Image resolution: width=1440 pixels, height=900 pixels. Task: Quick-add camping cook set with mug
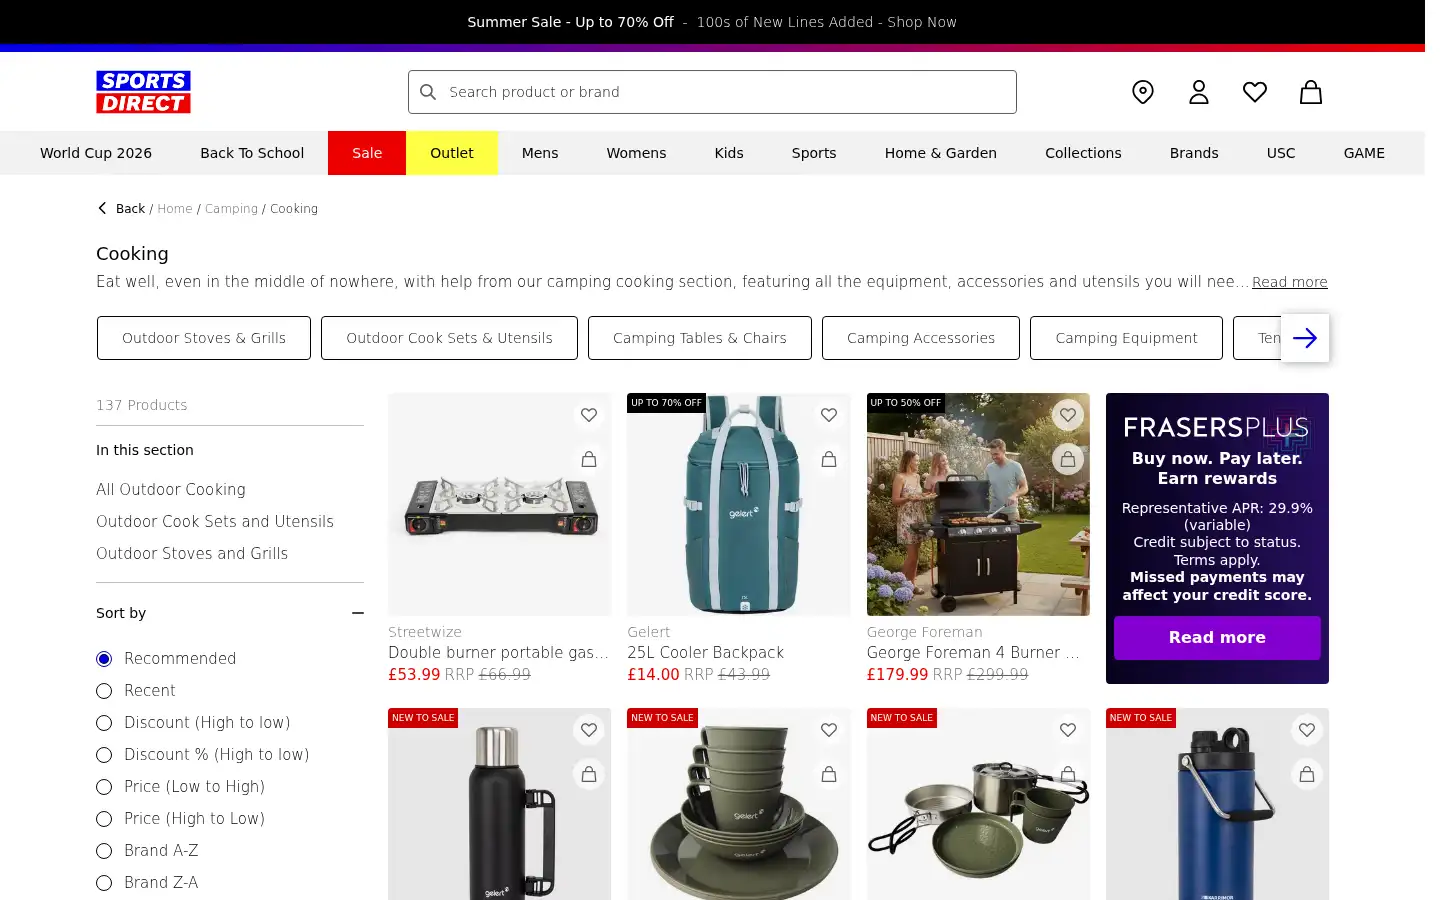tap(1068, 774)
